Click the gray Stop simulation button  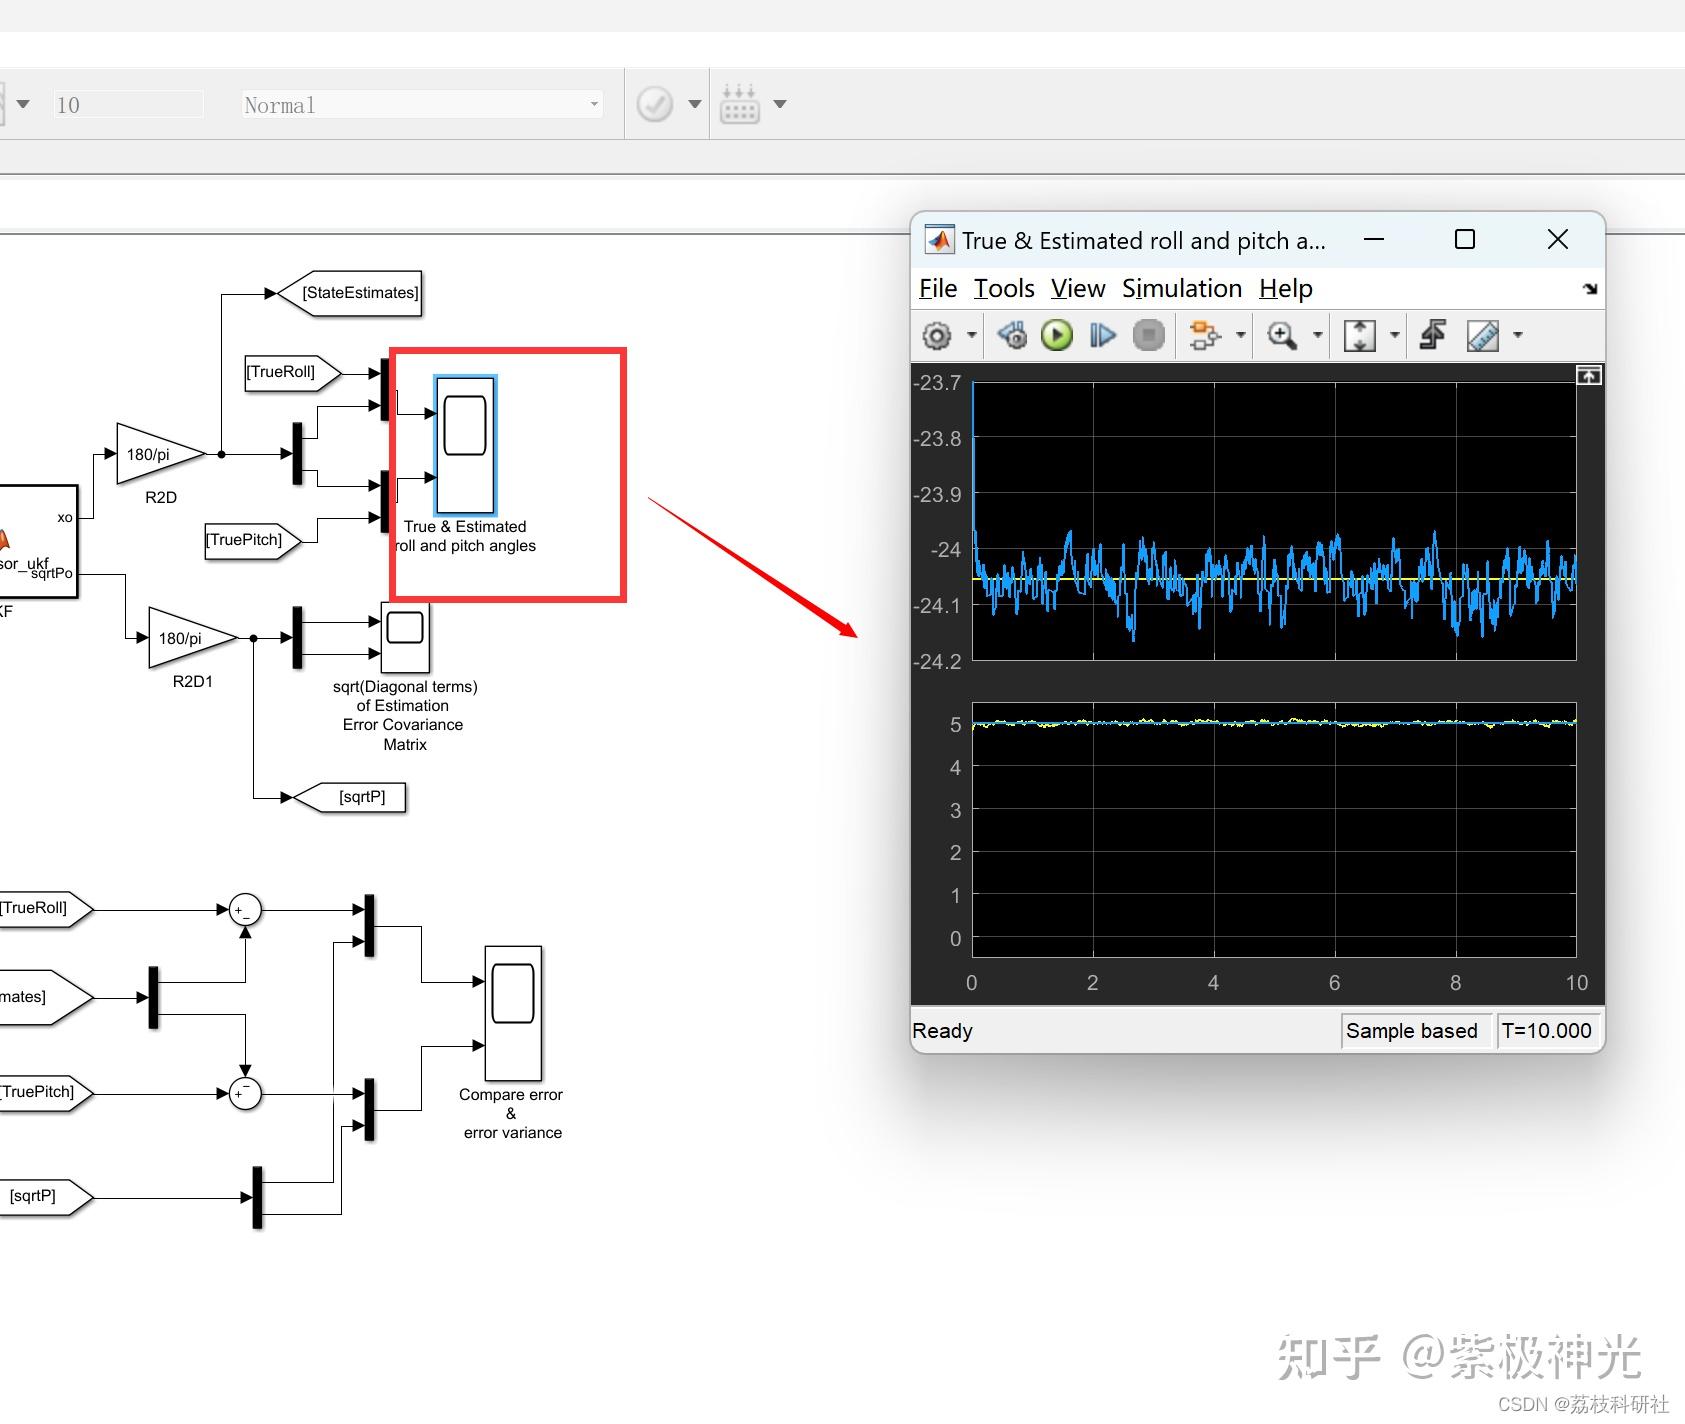[x=1148, y=335]
